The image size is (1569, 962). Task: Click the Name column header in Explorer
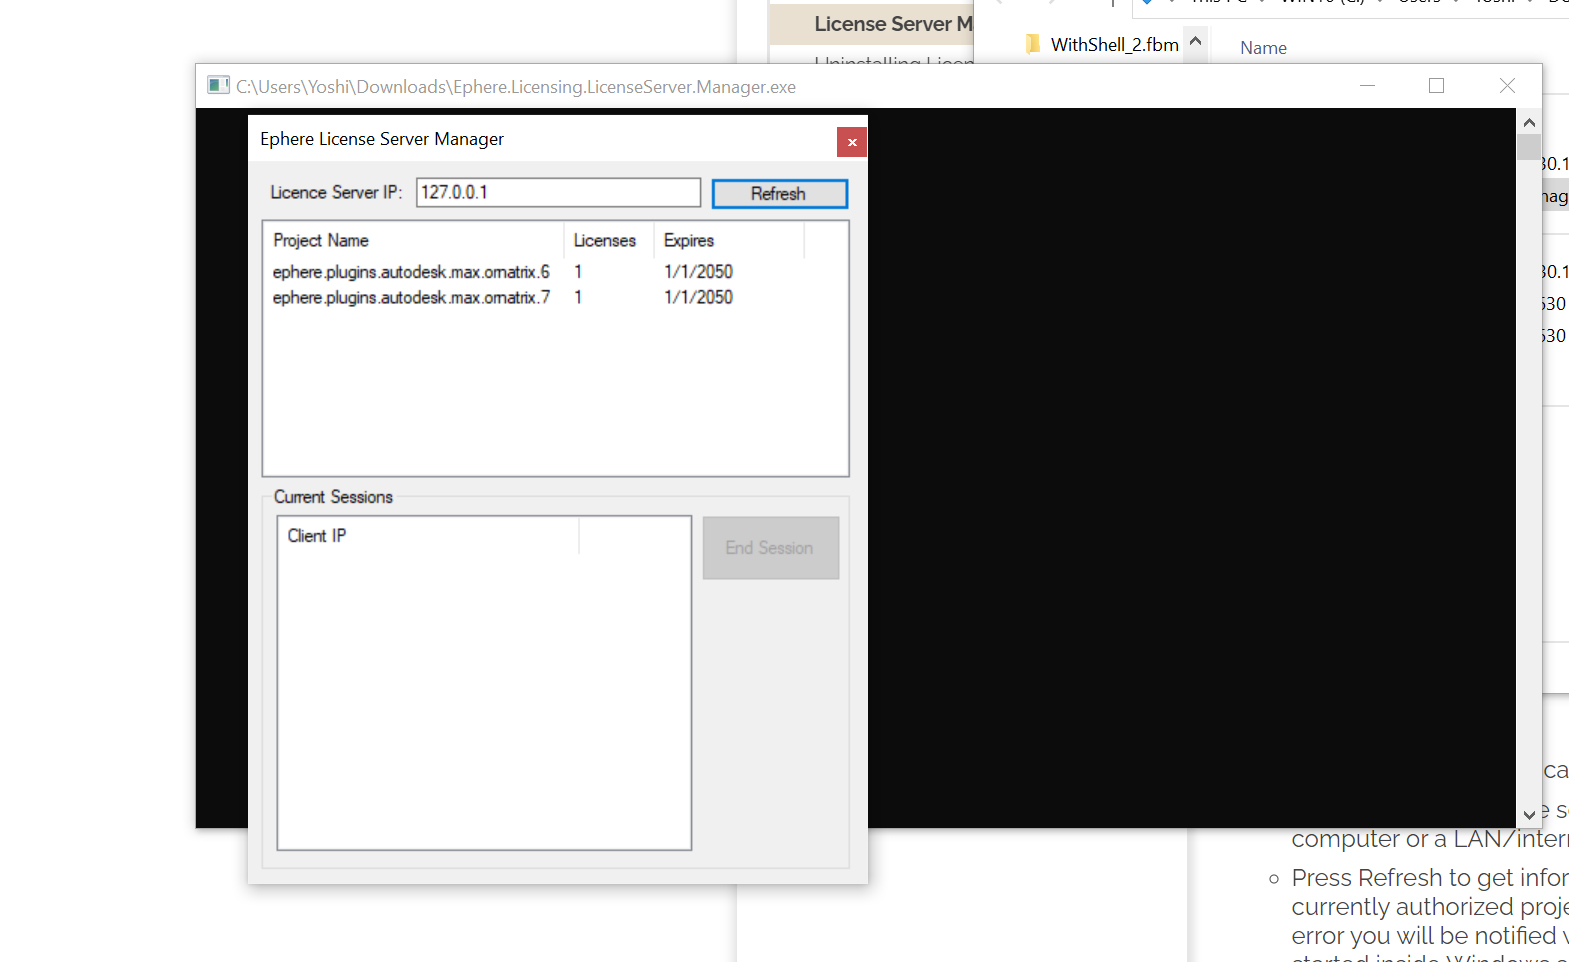(x=1263, y=48)
